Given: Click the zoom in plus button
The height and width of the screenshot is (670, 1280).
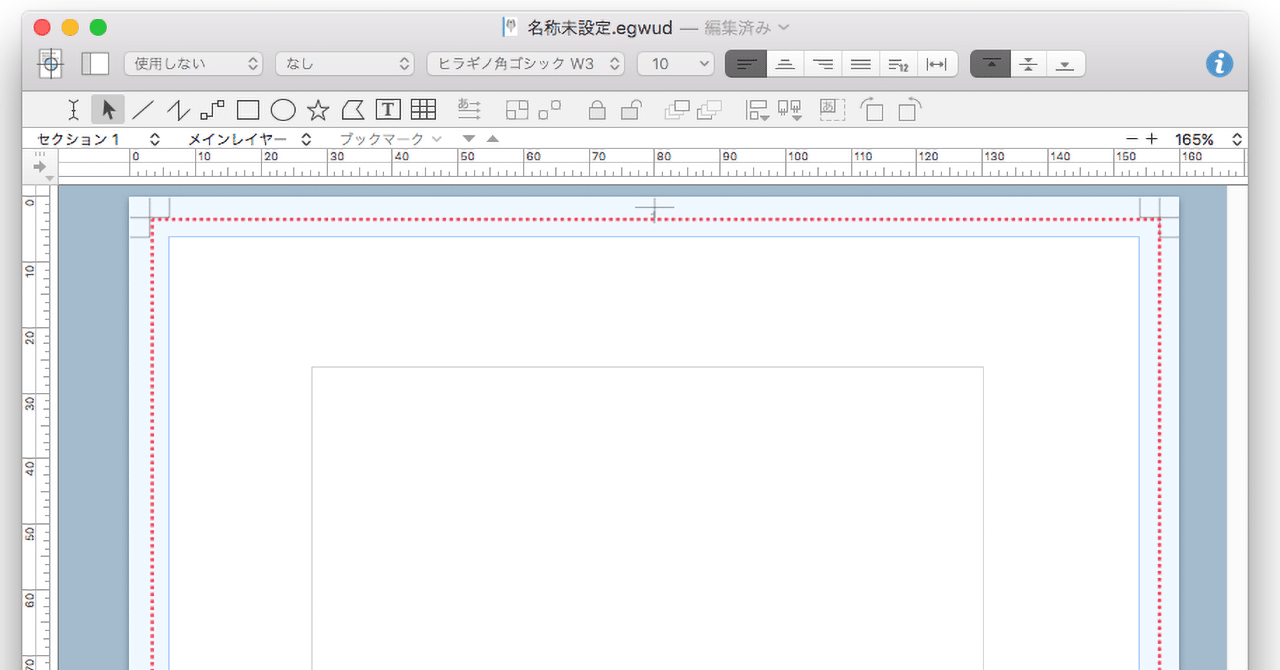Looking at the screenshot, I should [1151, 139].
